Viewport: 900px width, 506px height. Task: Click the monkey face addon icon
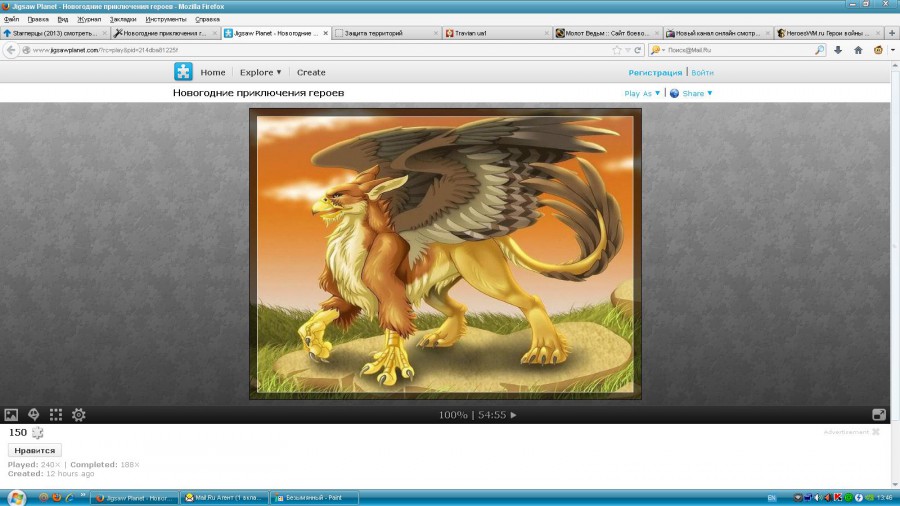click(x=878, y=50)
